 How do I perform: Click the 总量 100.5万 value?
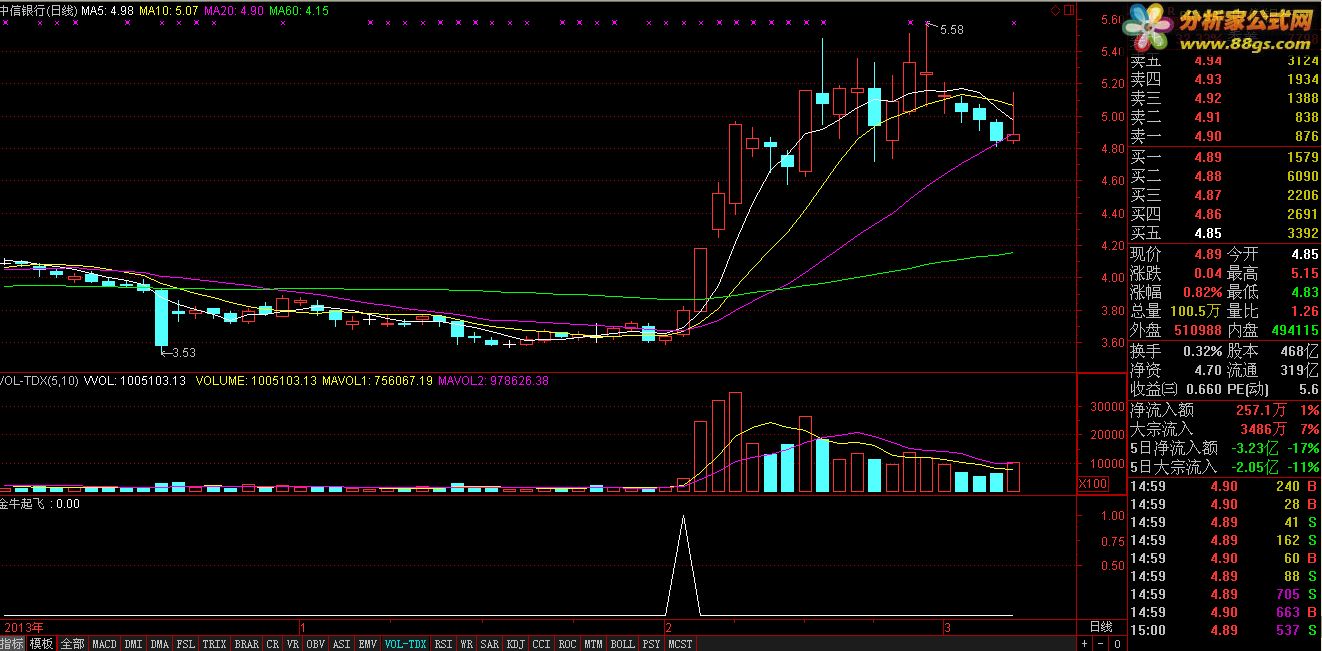coord(1196,311)
